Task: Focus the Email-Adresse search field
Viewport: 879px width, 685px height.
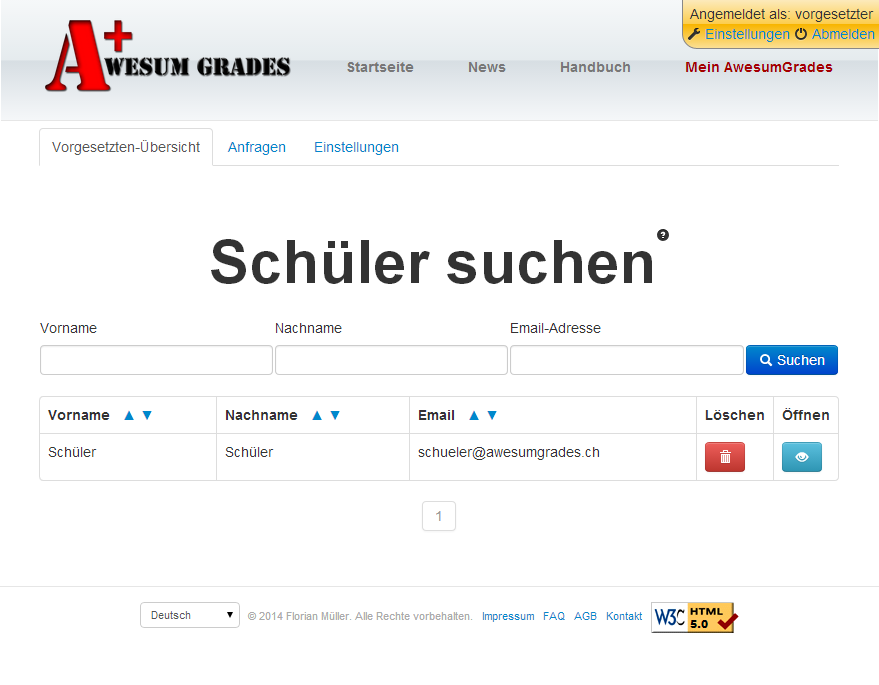Action: [626, 360]
